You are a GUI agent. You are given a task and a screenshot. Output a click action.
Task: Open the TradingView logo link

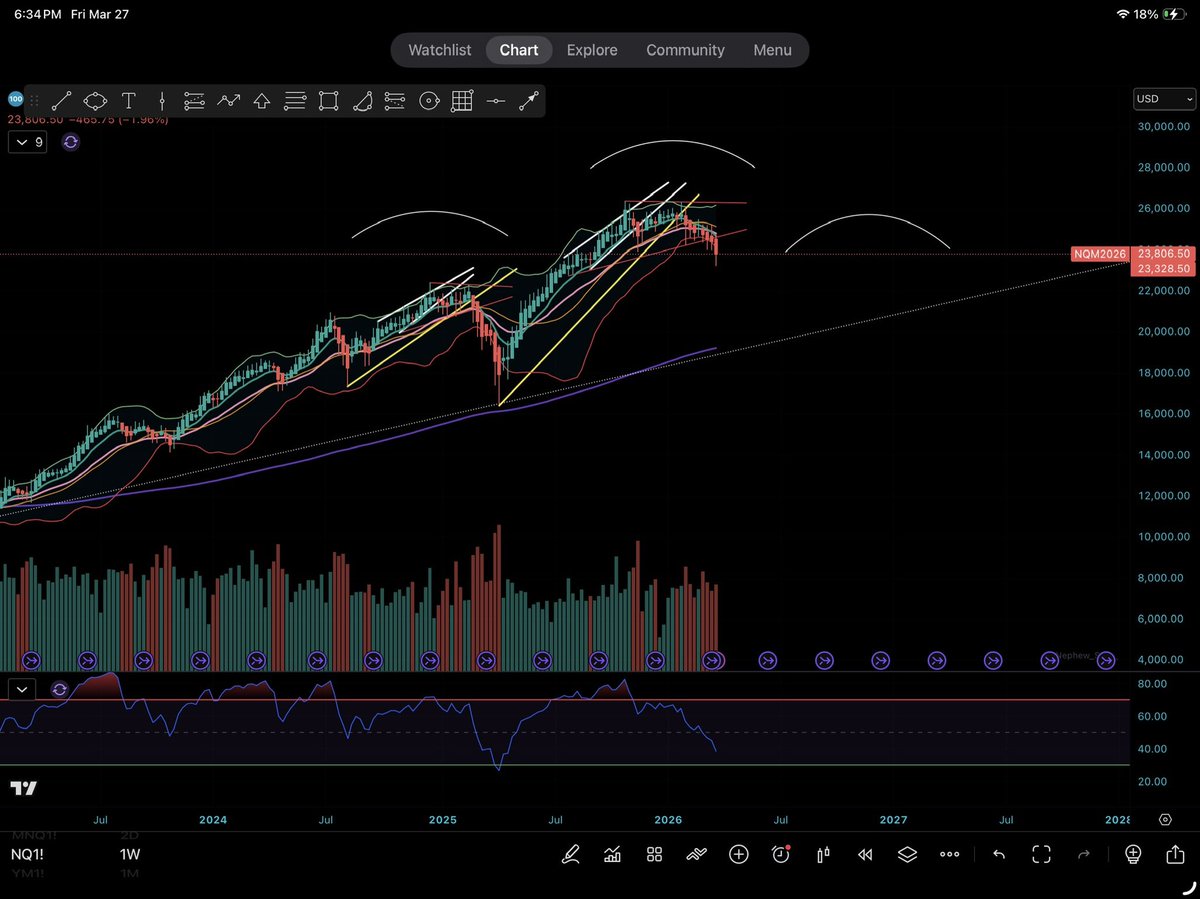[23, 788]
